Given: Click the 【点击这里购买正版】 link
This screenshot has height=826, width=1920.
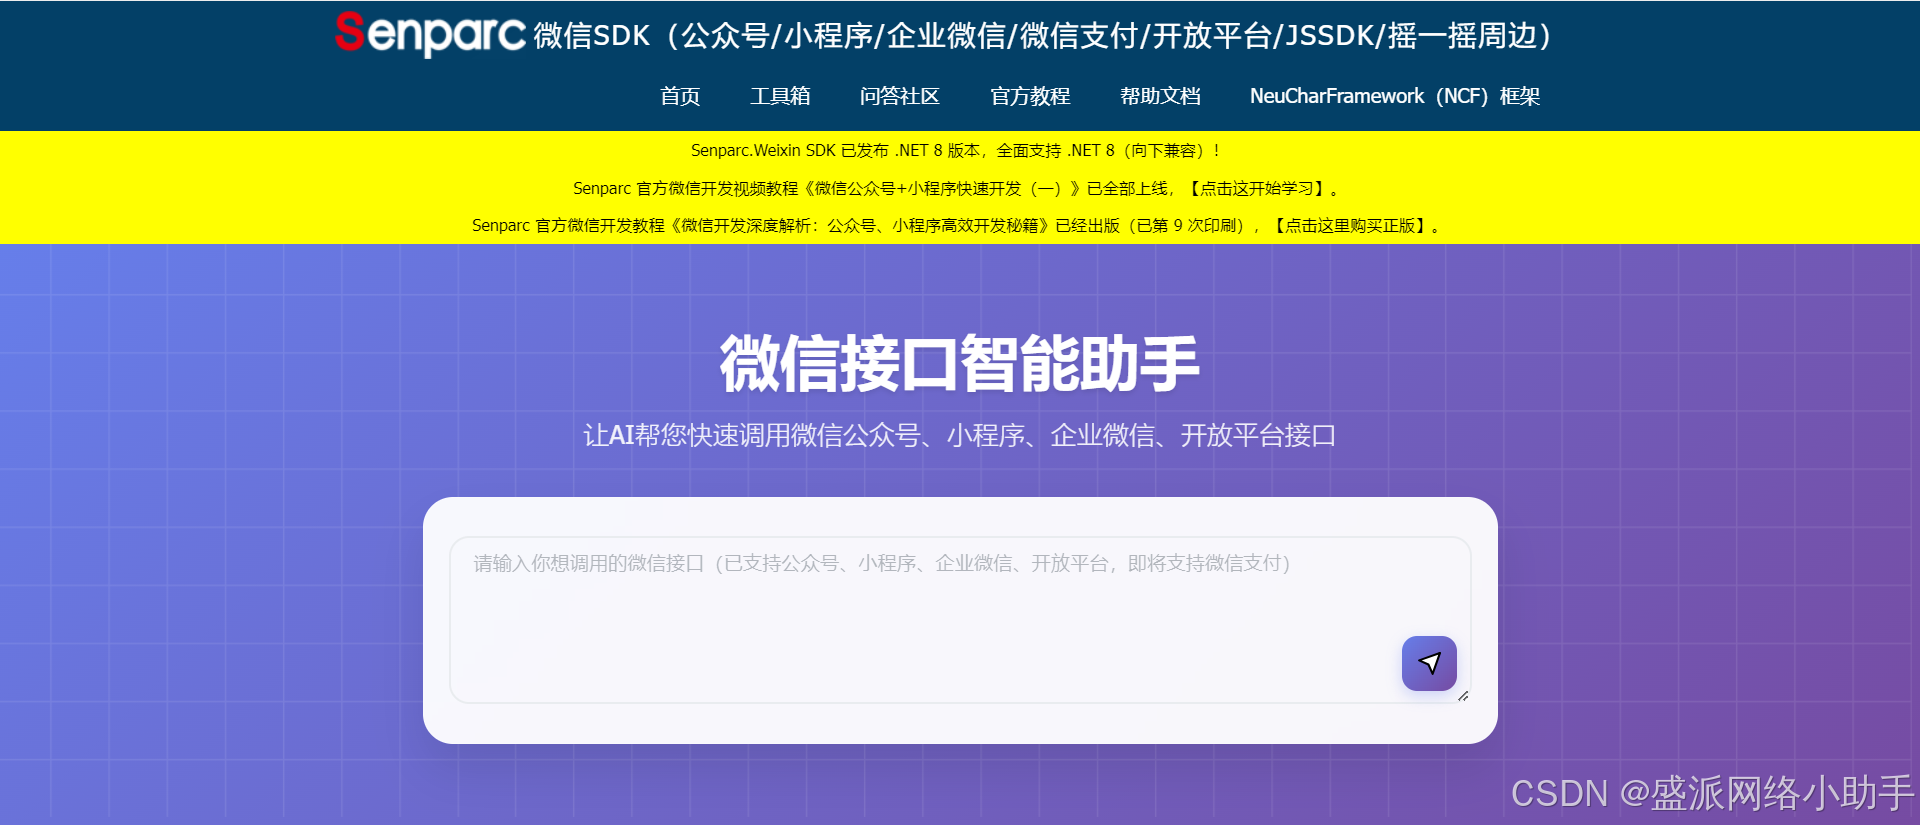Looking at the screenshot, I should 1350,226.
